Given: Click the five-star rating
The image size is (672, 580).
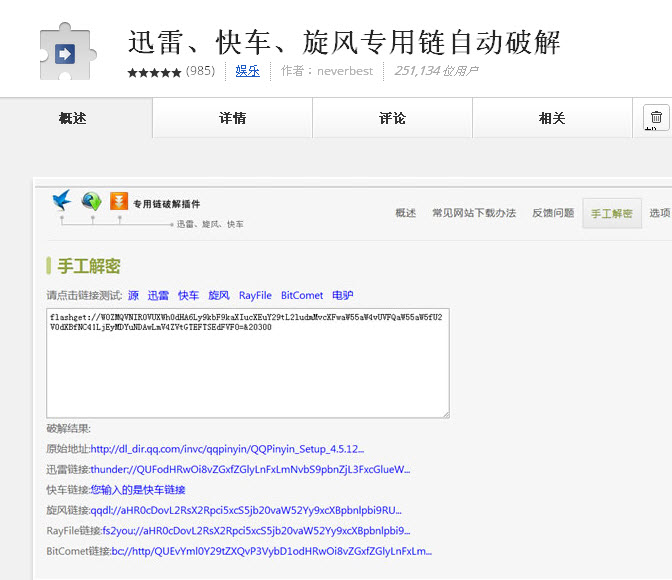Looking at the screenshot, I should click(x=154, y=72).
